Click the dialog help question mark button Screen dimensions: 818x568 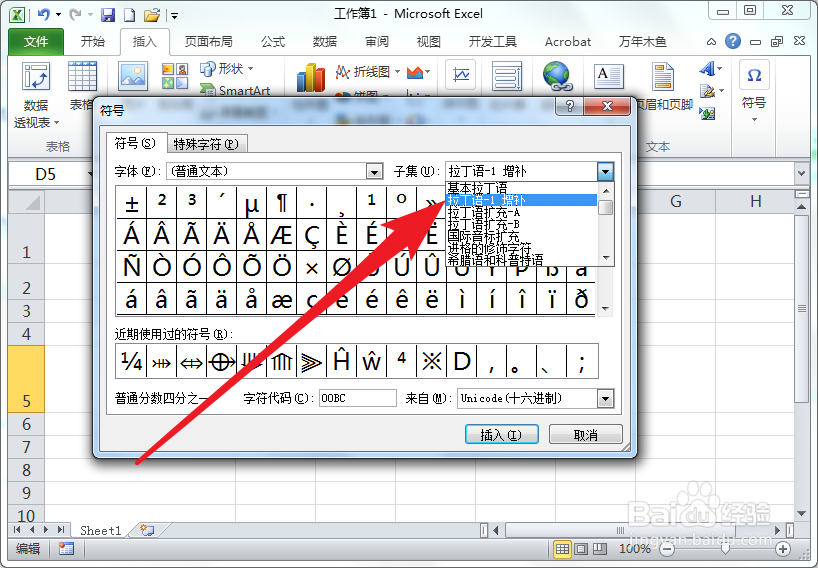tap(570, 106)
